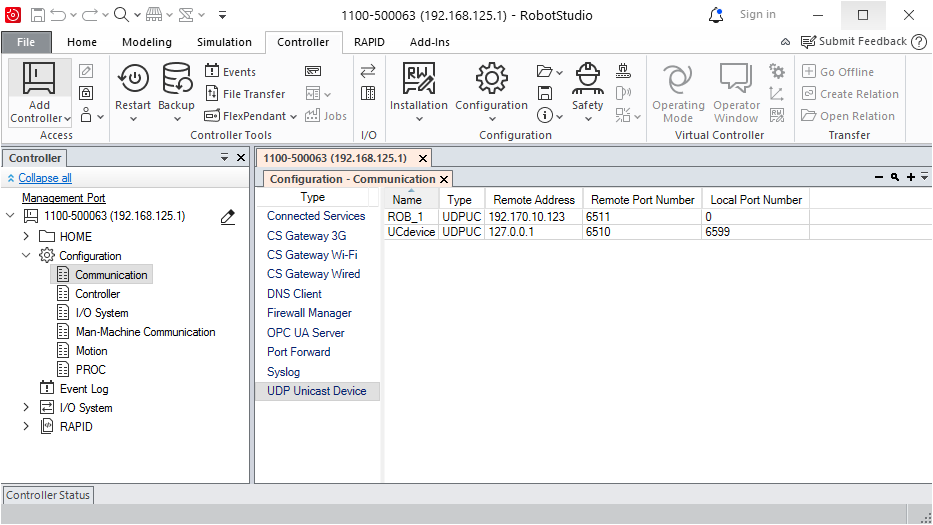Click the notification bell icon
Image resolution: width=933 pixels, height=525 pixels.
click(716, 15)
